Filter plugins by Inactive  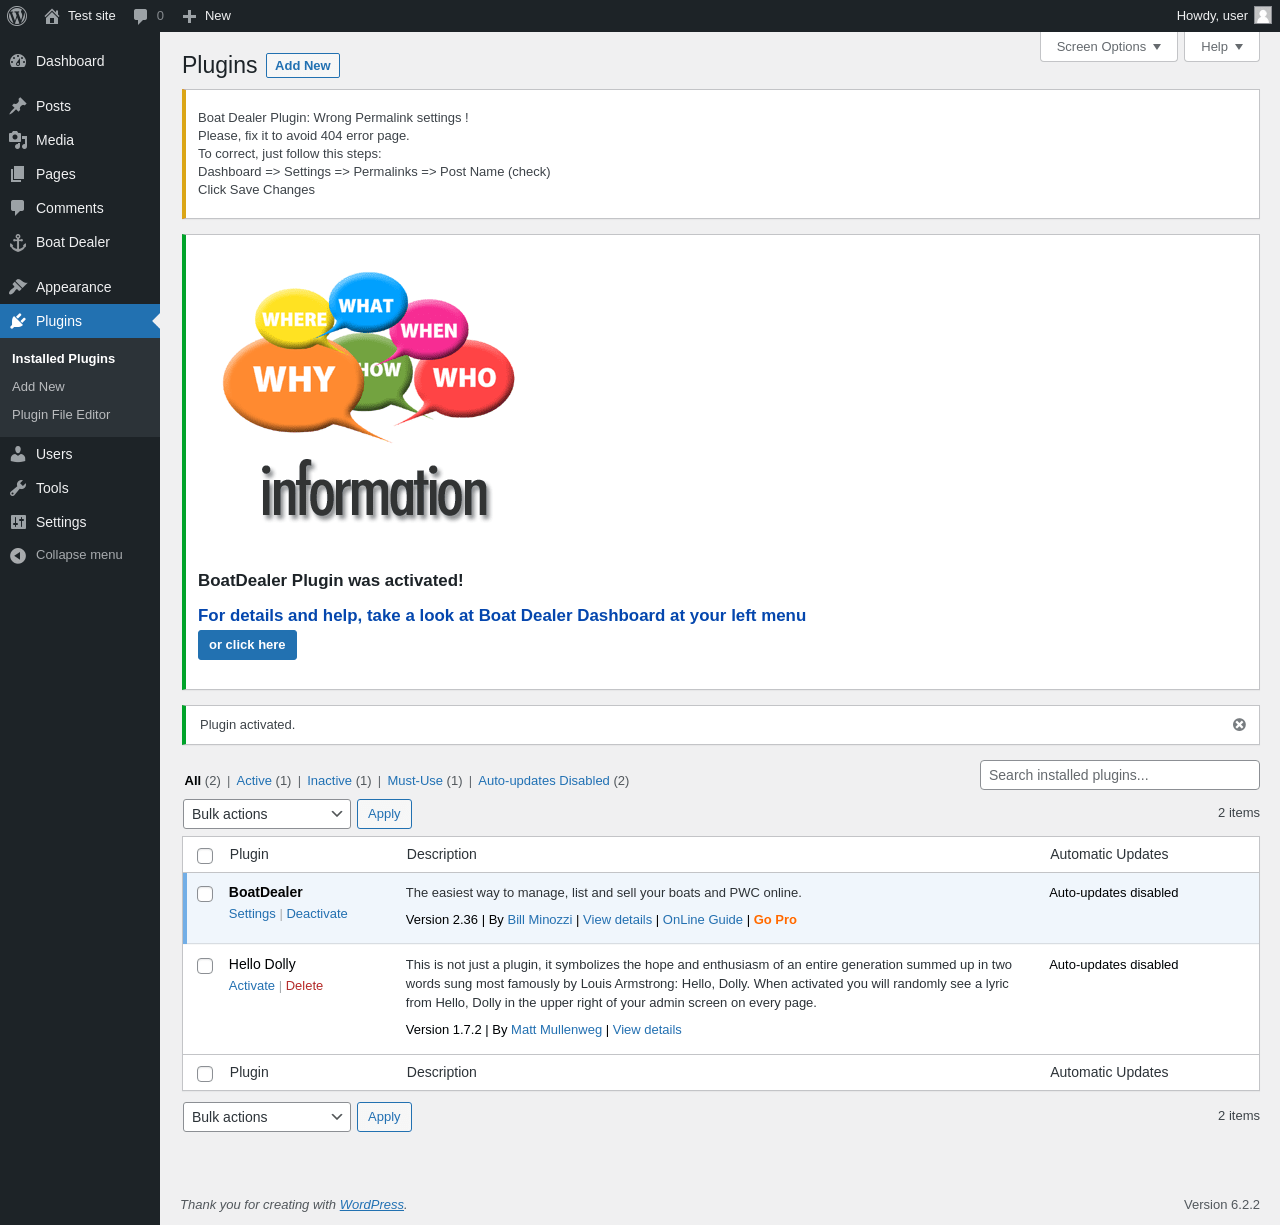(x=330, y=781)
